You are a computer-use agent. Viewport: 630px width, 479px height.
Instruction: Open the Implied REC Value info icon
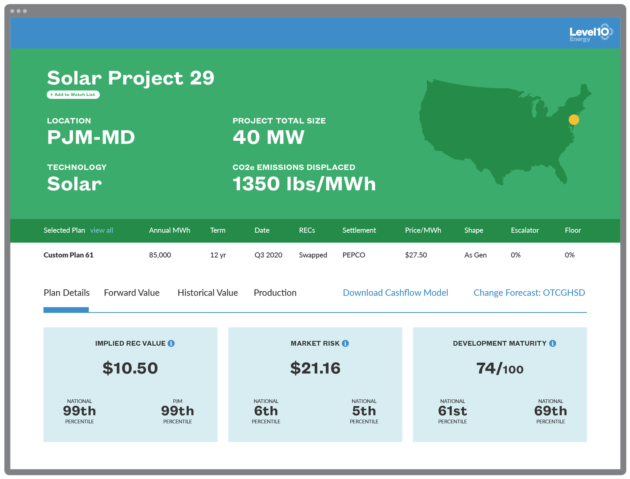(171, 343)
